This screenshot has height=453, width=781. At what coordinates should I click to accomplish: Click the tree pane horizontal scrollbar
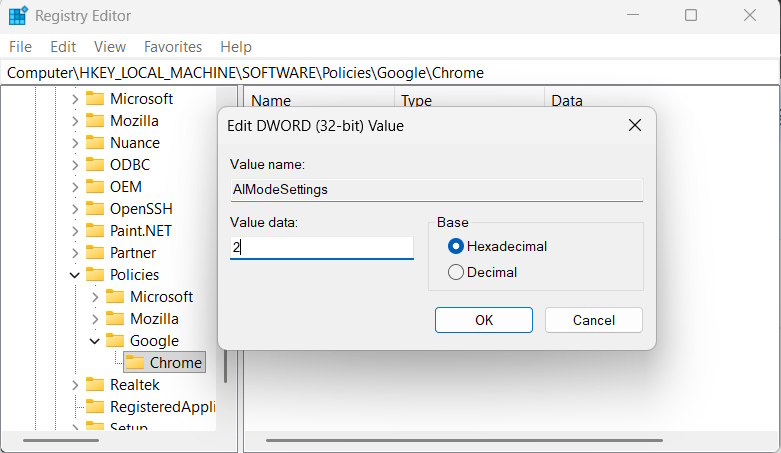pos(61,441)
